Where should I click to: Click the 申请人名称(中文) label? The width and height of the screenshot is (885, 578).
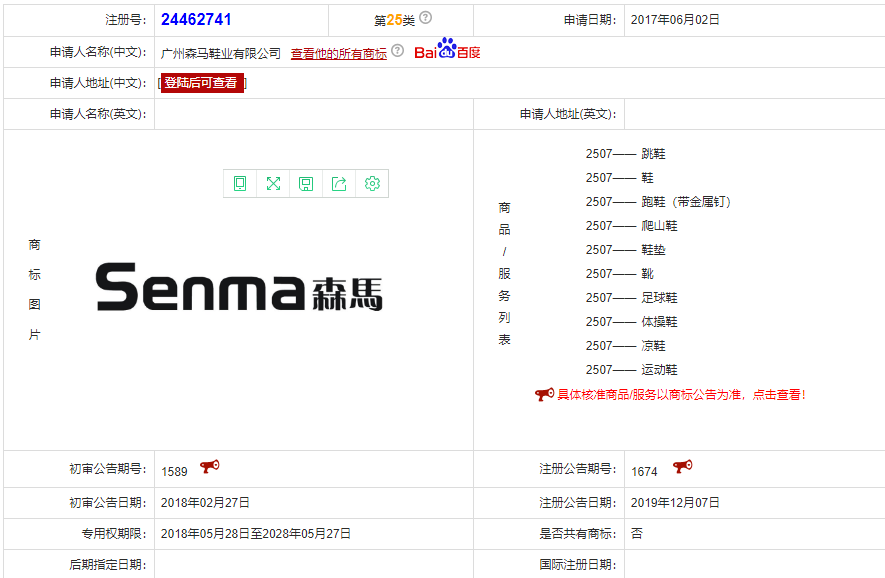[98, 52]
